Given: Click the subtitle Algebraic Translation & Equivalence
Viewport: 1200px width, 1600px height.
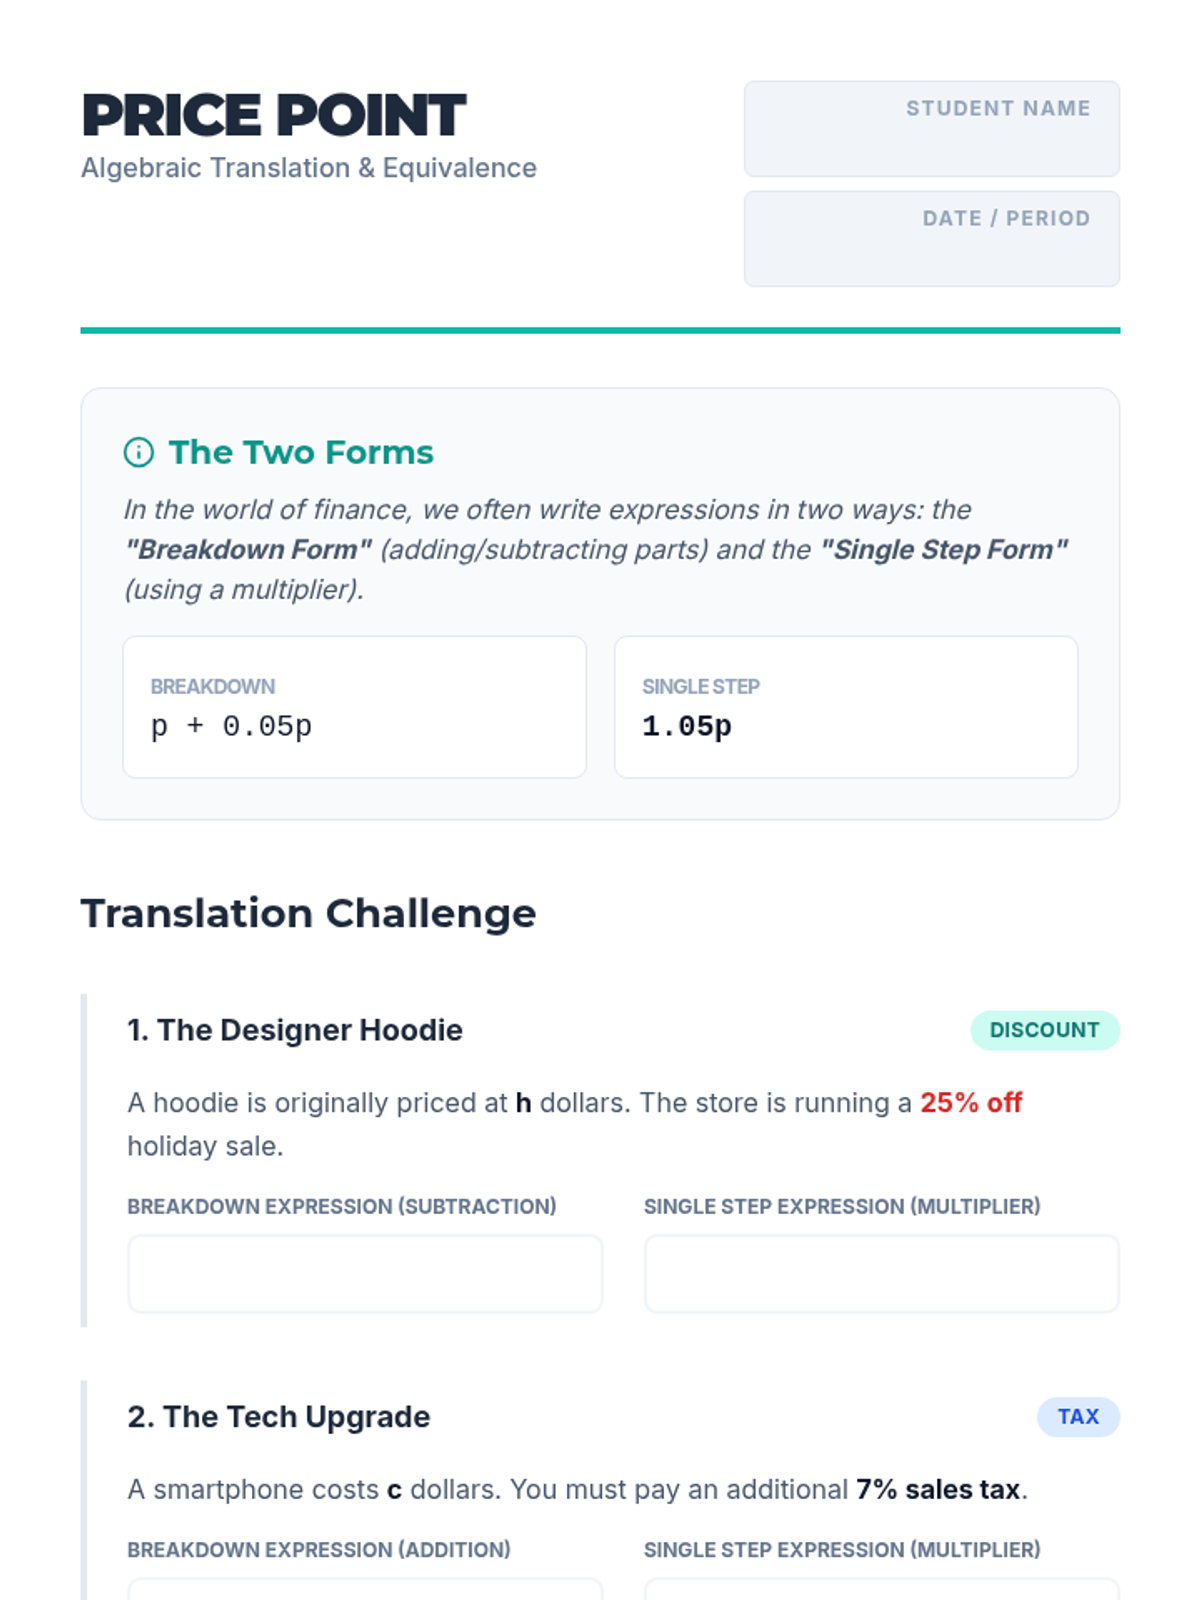Looking at the screenshot, I should click(x=309, y=168).
